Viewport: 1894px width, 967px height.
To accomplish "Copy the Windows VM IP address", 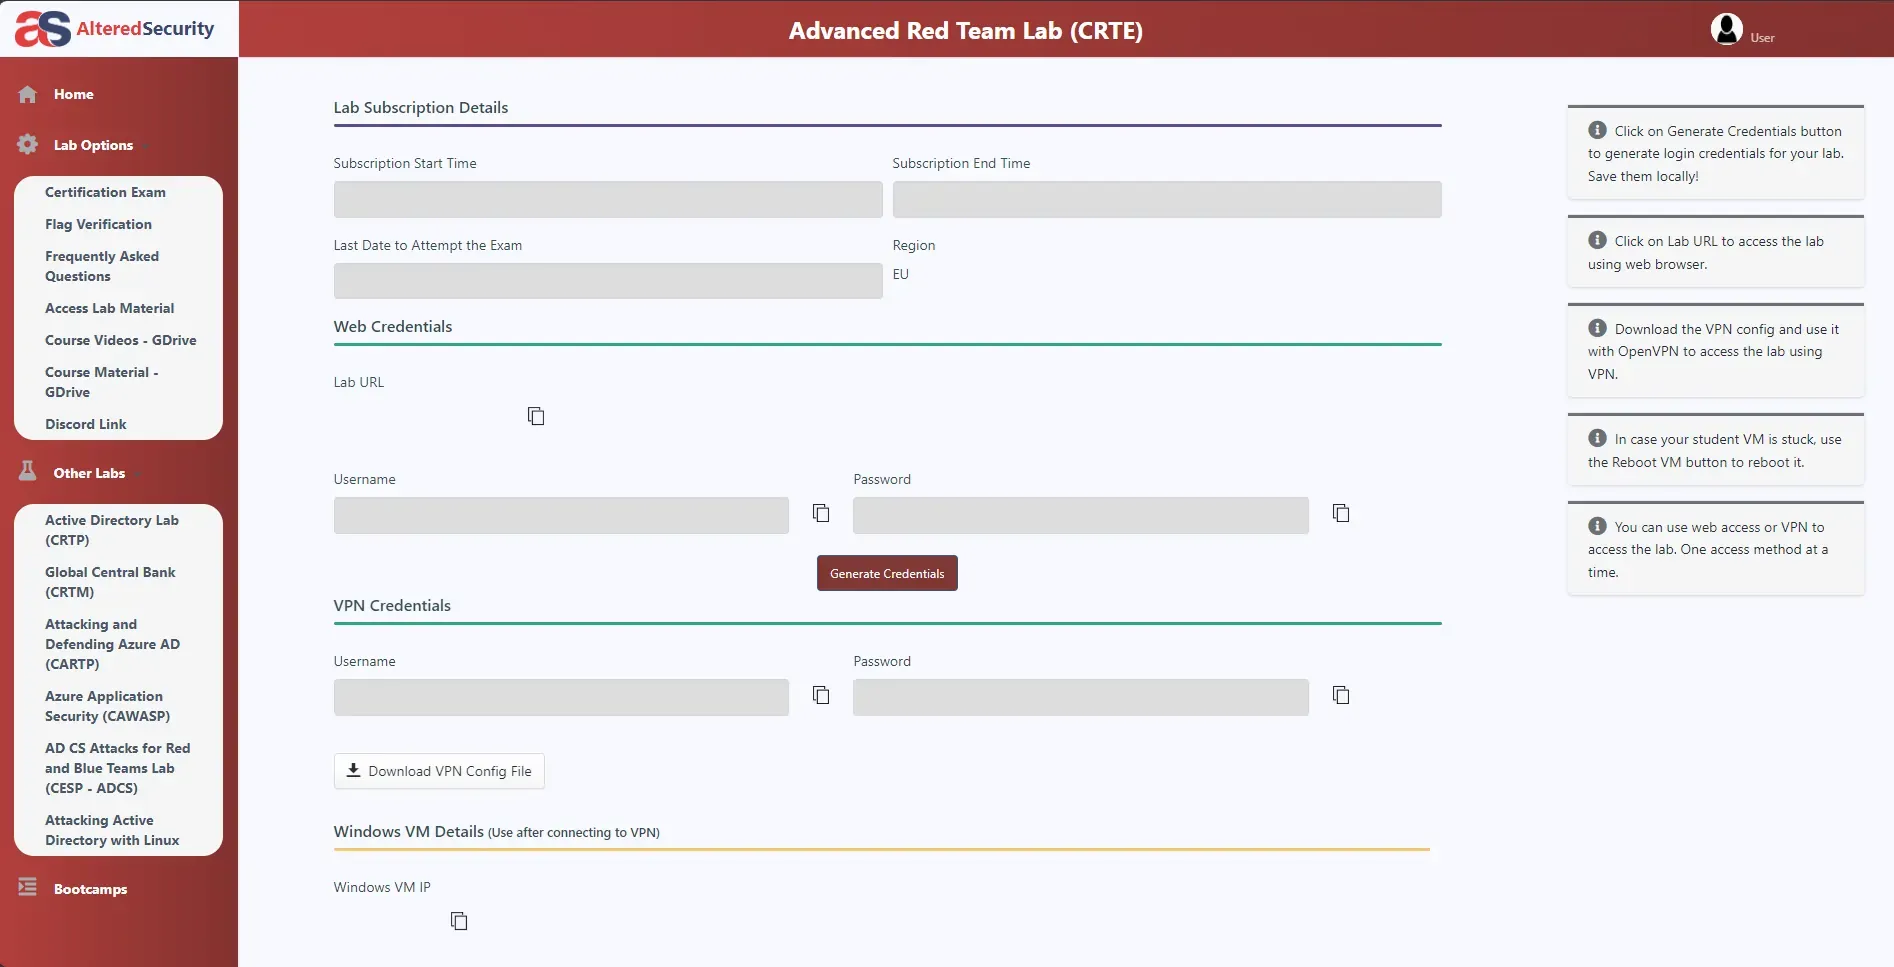I will (458, 920).
